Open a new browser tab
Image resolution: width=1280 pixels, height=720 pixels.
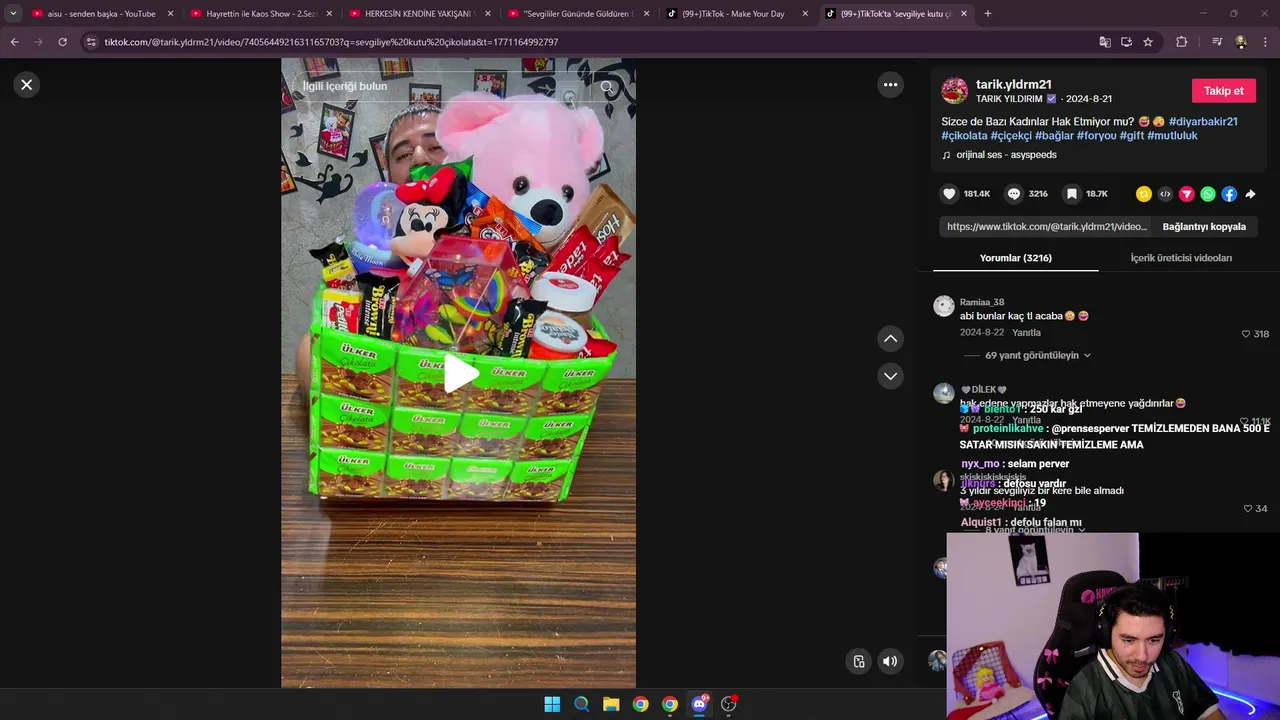click(988, 14)
